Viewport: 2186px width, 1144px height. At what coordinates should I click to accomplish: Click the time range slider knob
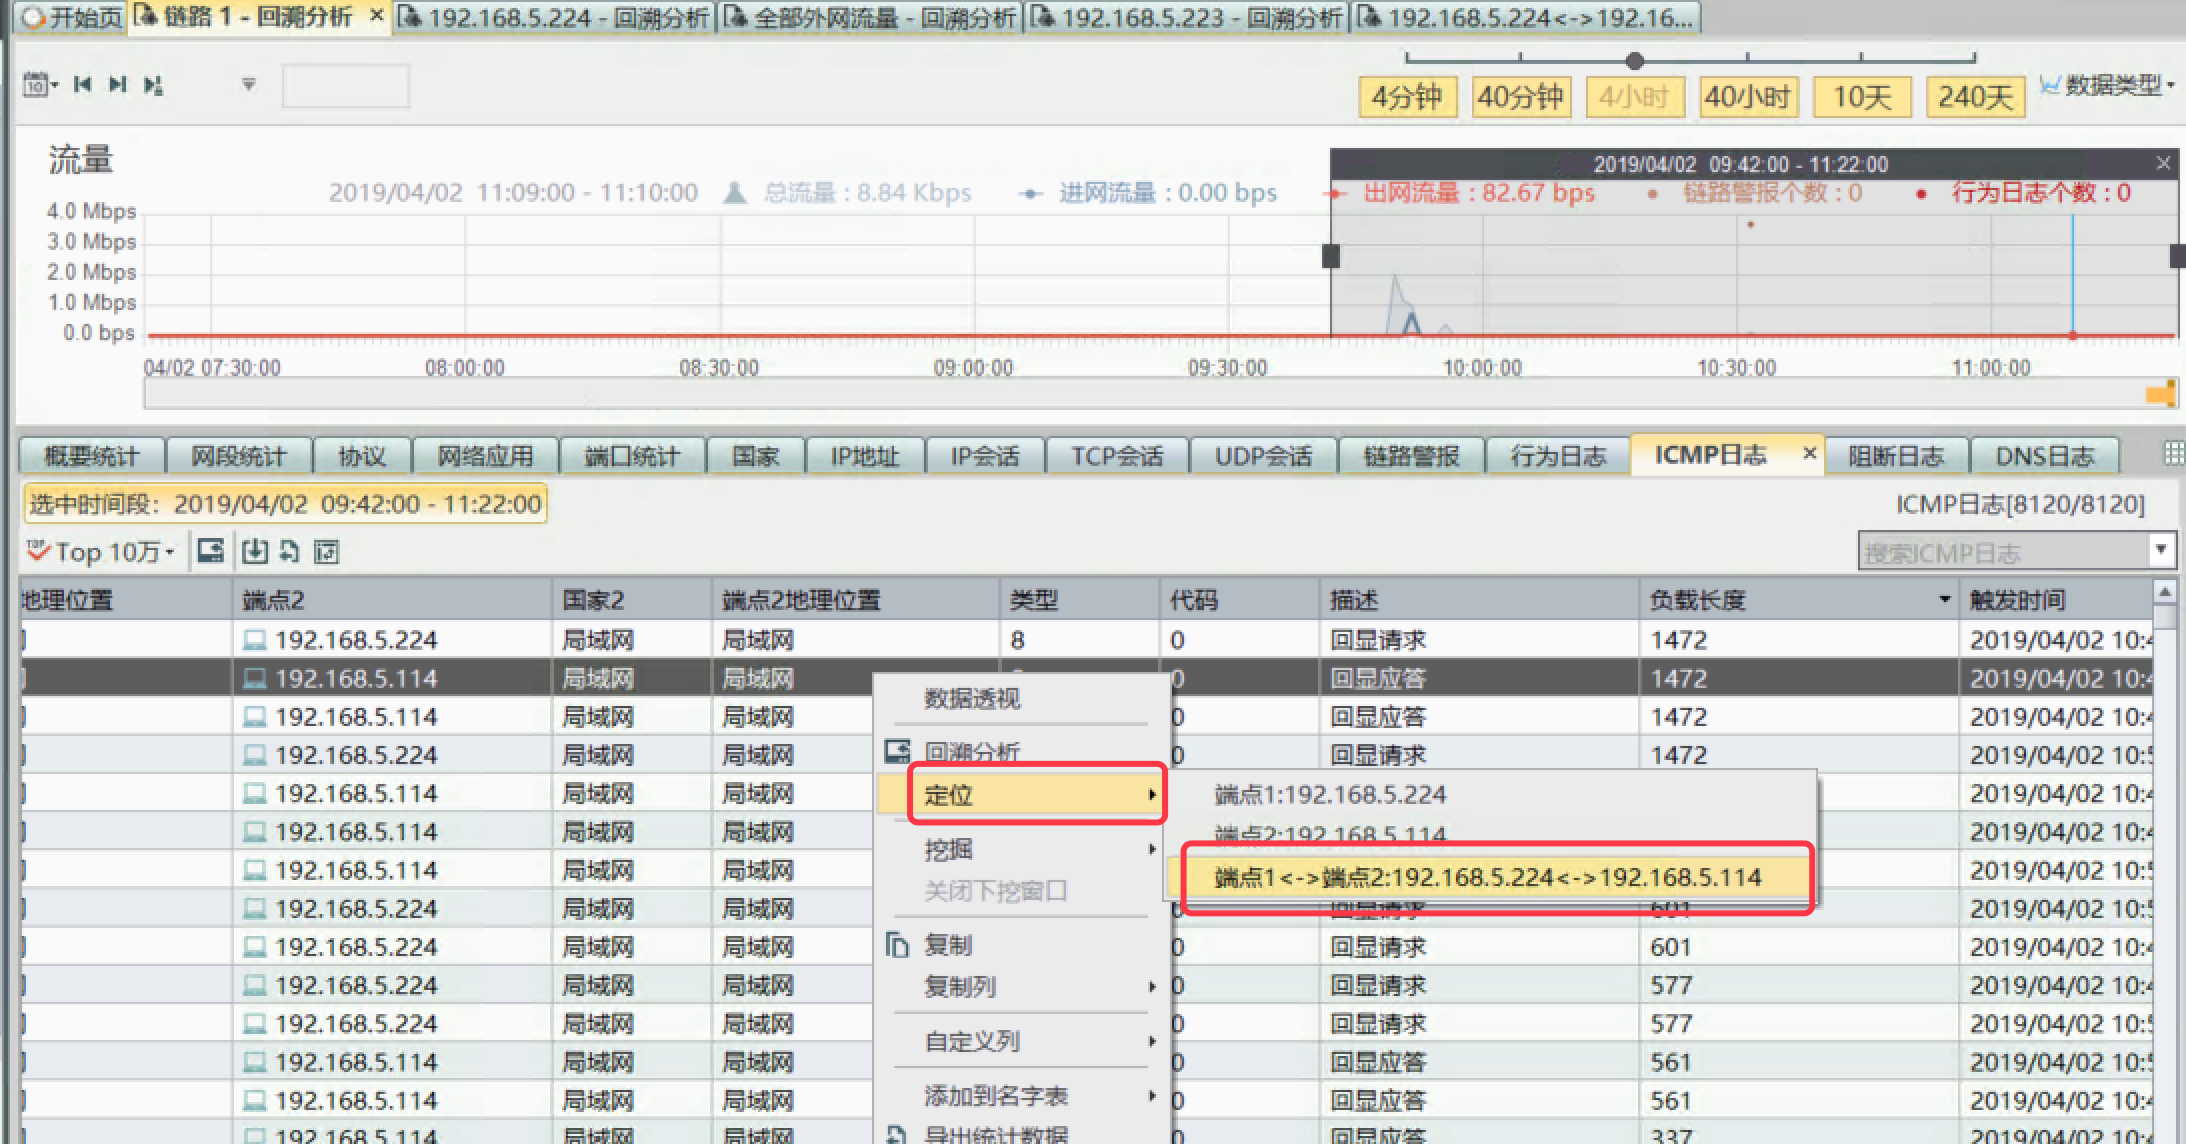1634,61
